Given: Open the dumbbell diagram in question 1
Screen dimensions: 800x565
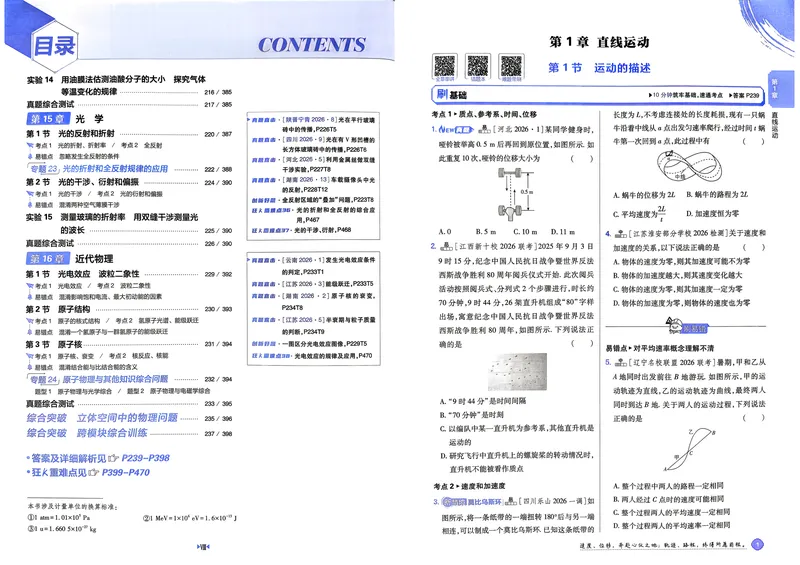Looking at the screenshot, I should 515,195.
